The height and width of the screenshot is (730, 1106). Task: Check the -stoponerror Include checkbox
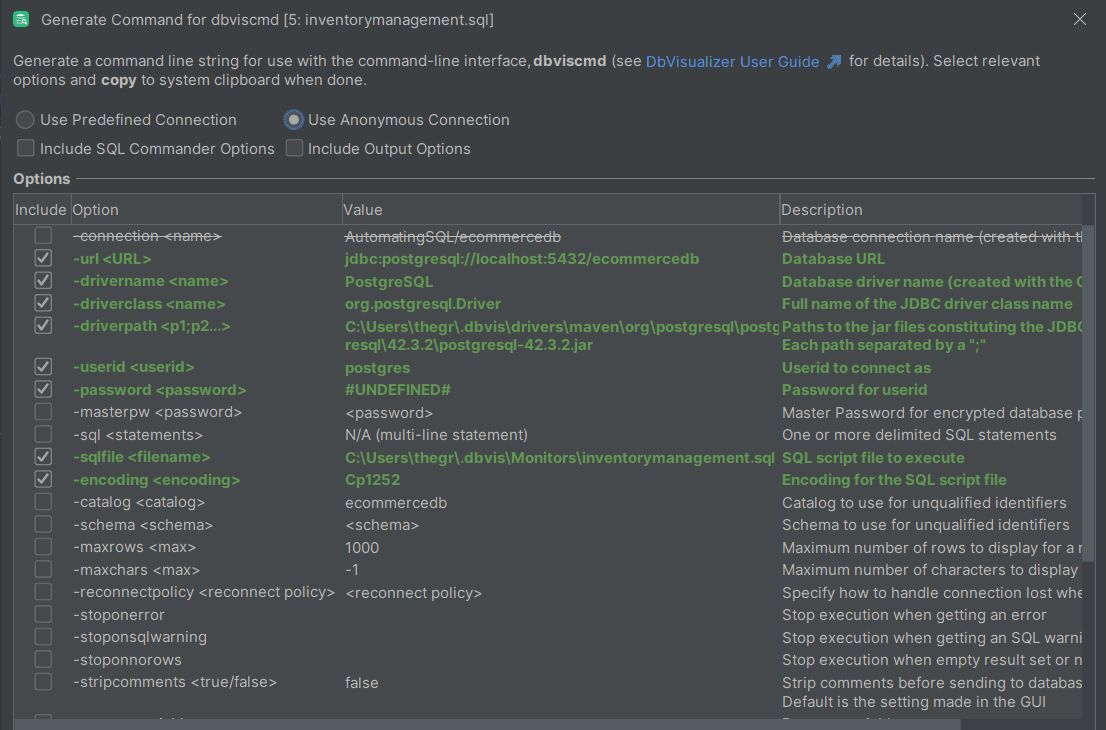coord(43,614)
